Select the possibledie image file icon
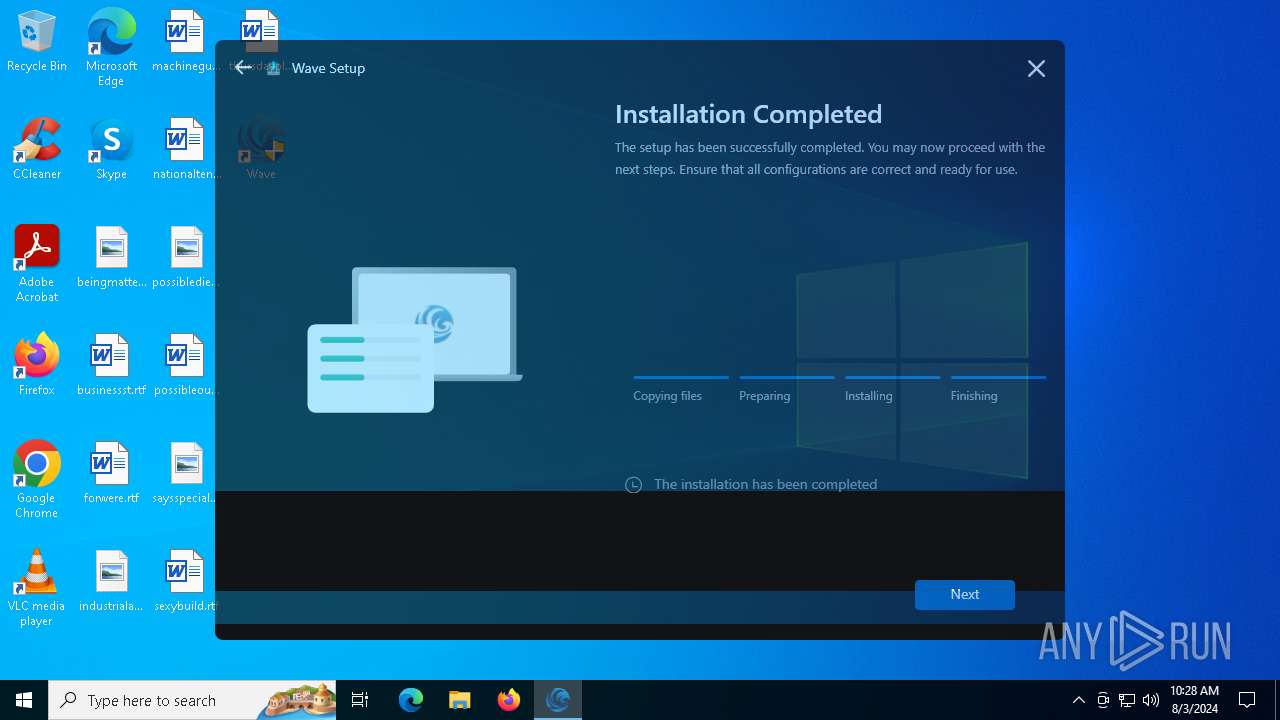This screenshot has width=1280, height=720. coord(185,258)
